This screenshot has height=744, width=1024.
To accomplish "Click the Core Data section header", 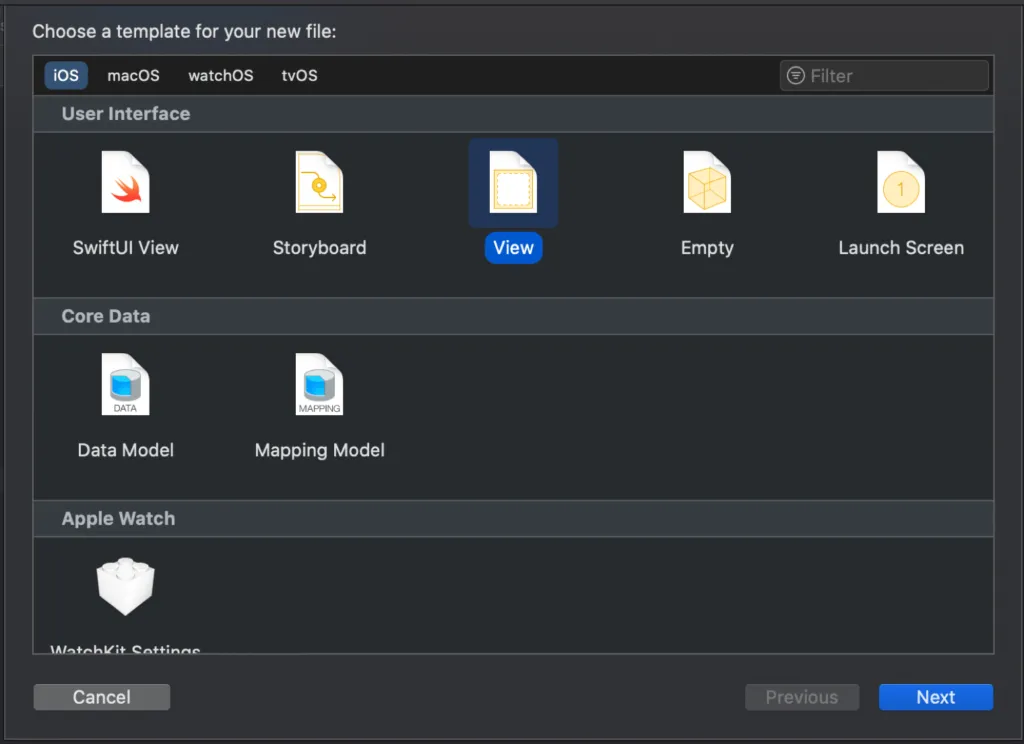I will pyautogui.click(x=106, y=316).
